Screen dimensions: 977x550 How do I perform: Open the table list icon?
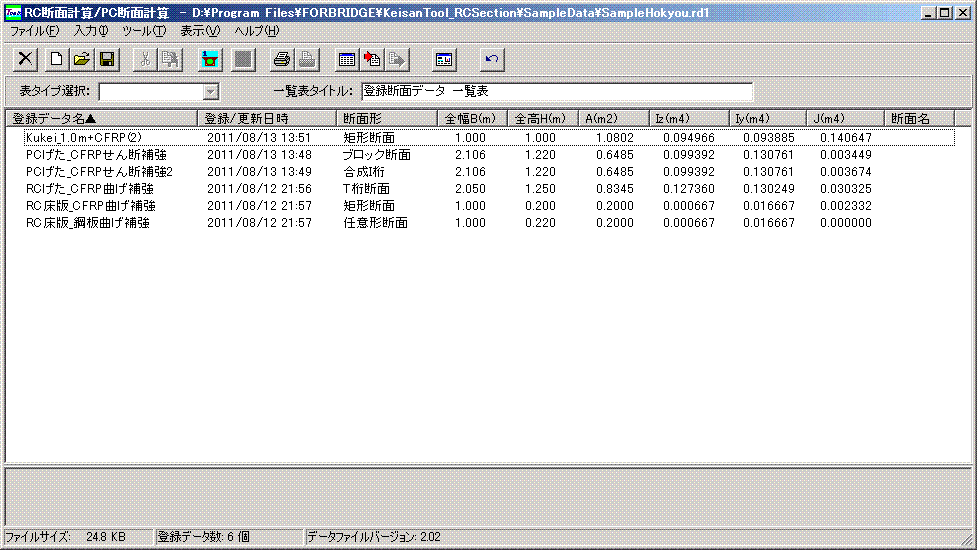[346, 60]
